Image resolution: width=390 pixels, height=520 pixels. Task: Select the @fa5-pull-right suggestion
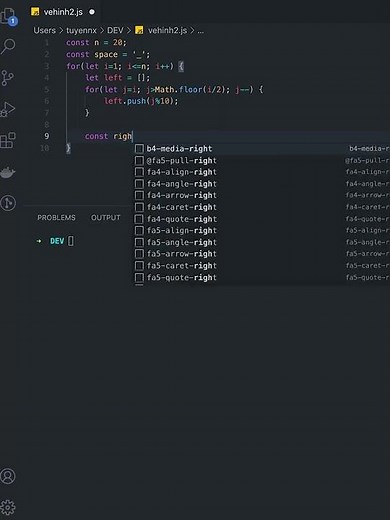click(x=262, y=161)
